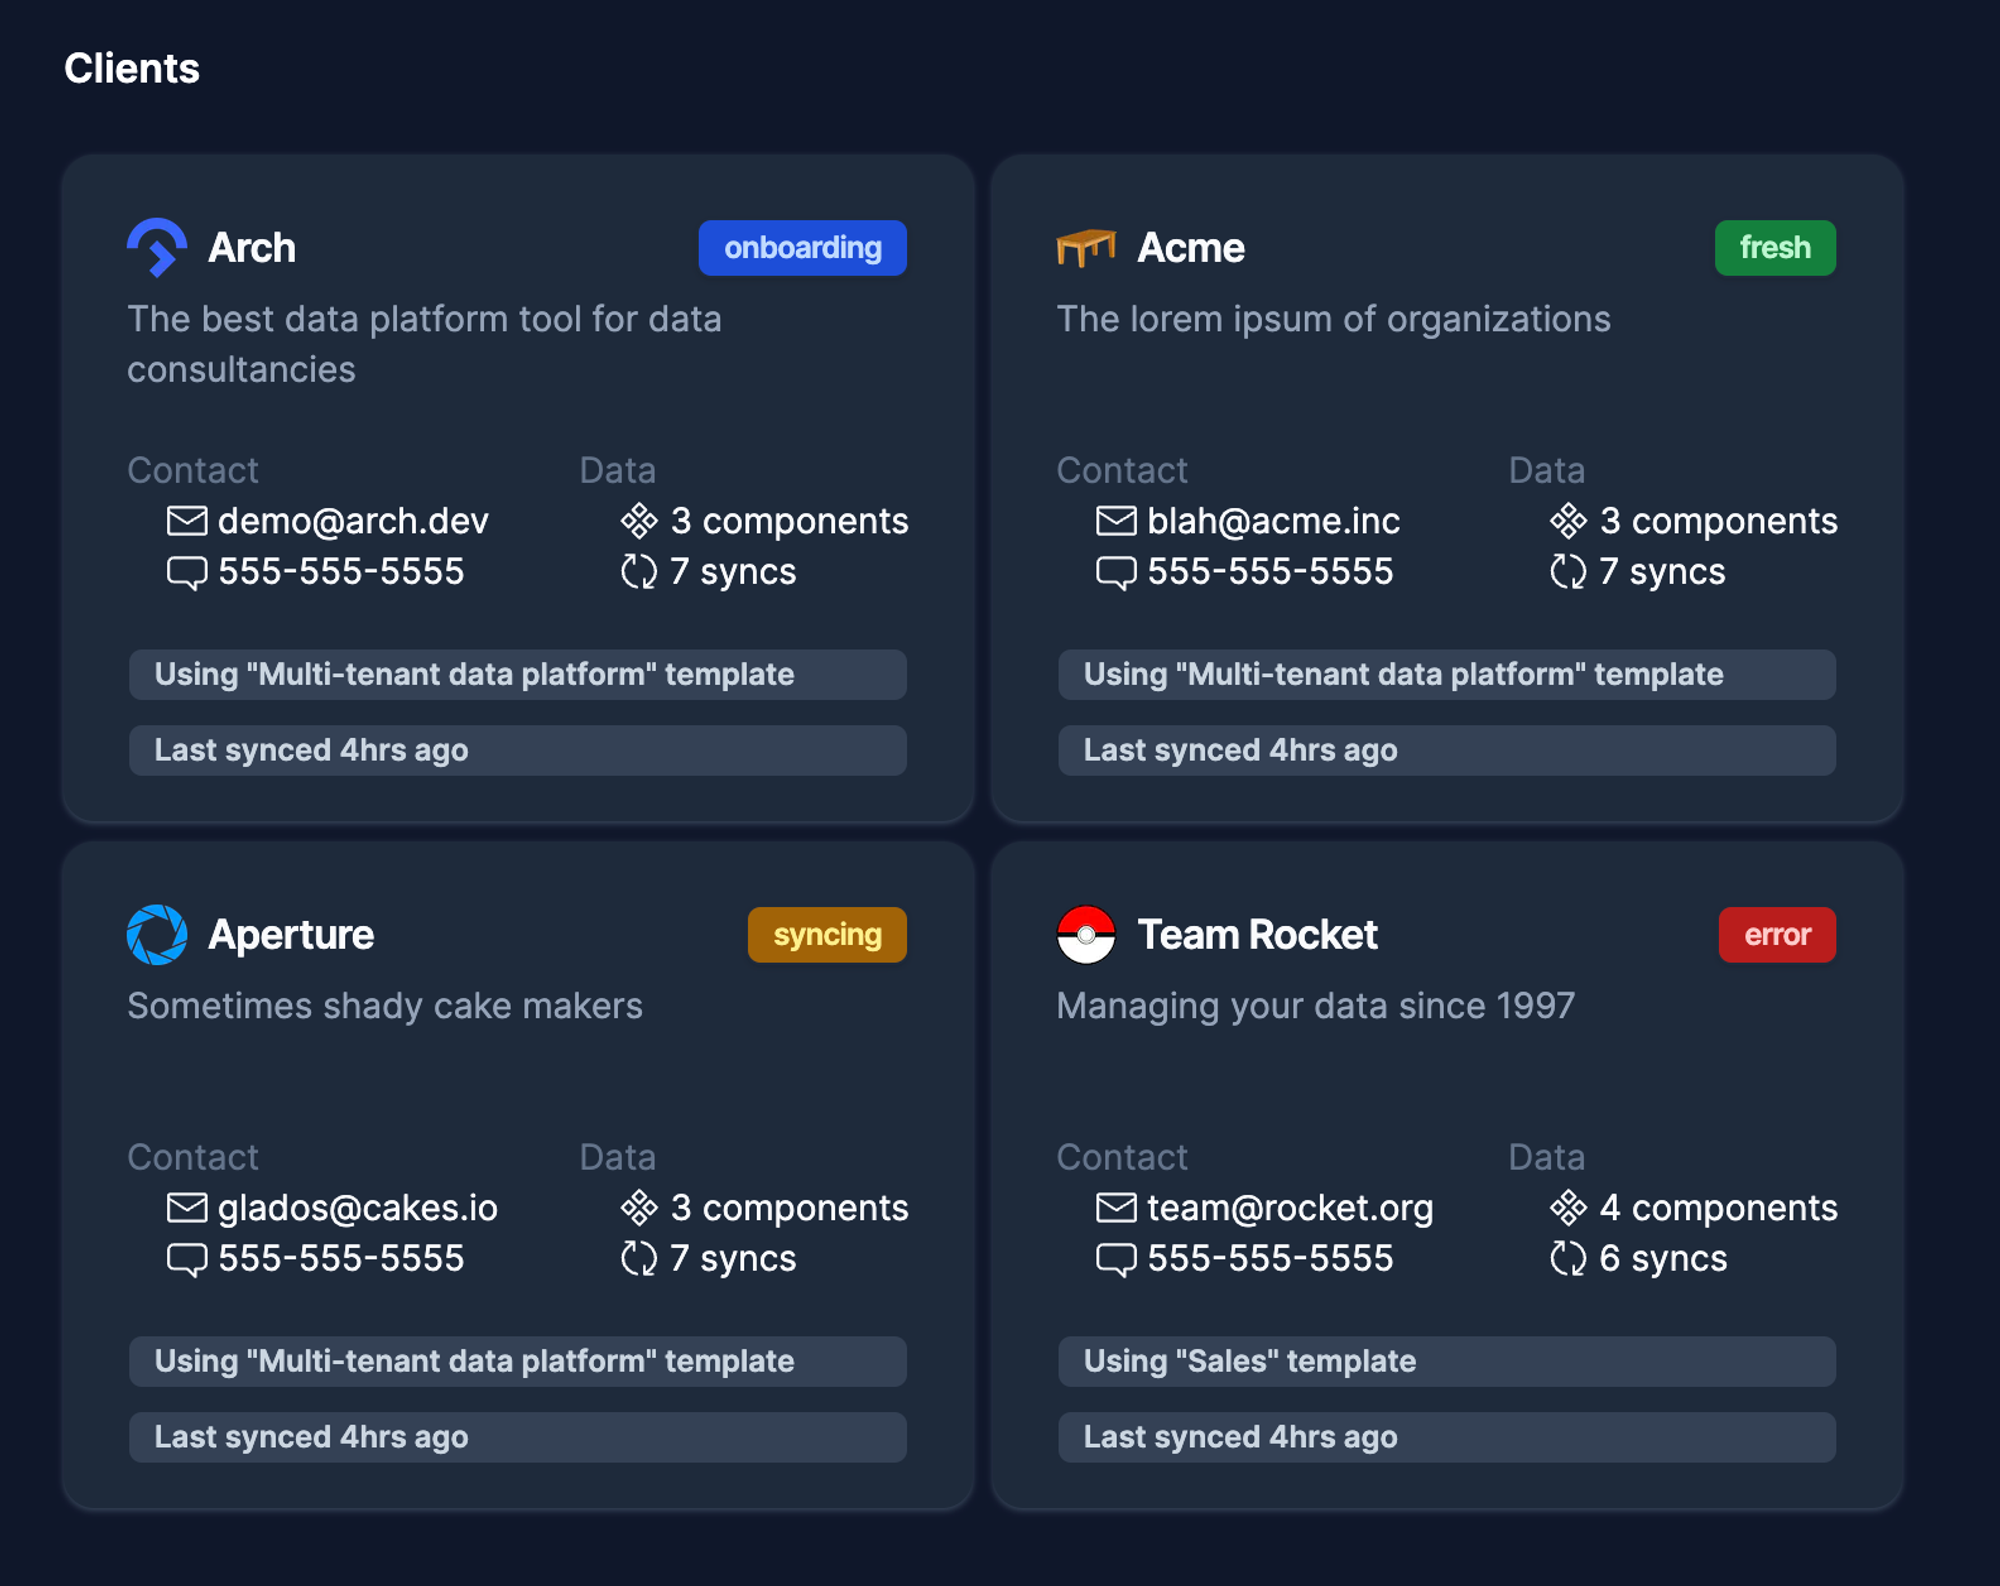The image size is (2000, 1586).
Task: Click the Team Rocket client name
Action: coord(1258,934)
